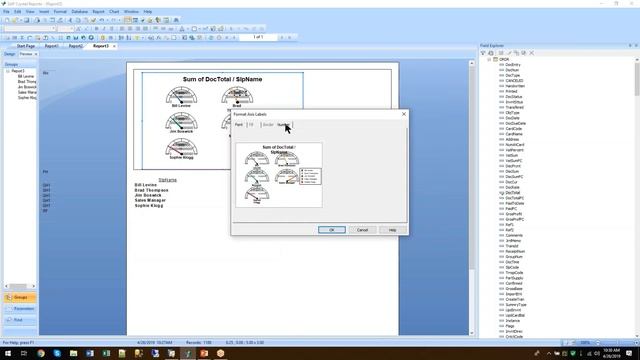640x360 pixels.
Task: Select Bill Levine in the Groups tree
Action: click(x=26, y=76)
